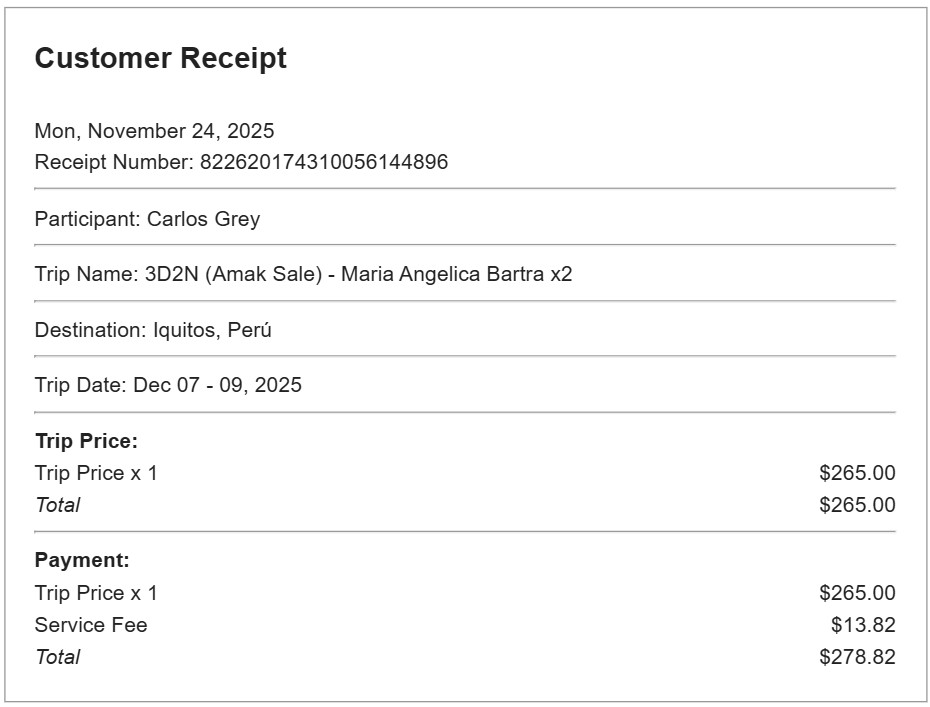Click the italic Total label under Trip Price
This screenshot has height=707, width=930.
57,505
